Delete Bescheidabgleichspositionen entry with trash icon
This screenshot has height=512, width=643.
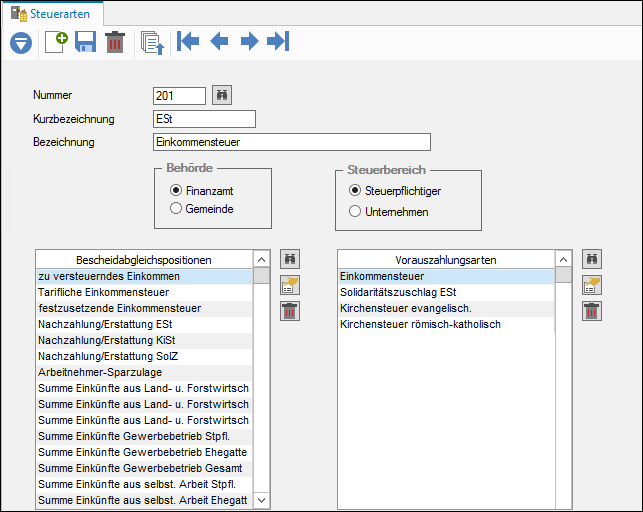290,311
